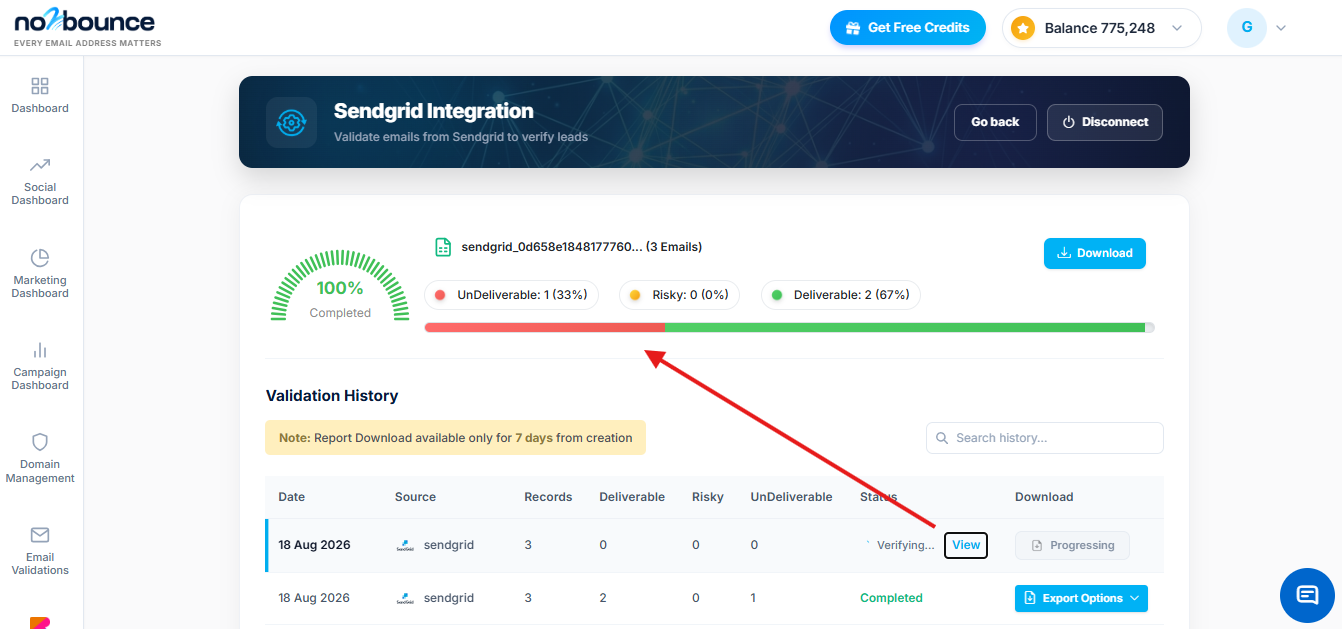Click the Email Validations envelope icon
This screenshot has height=629, width=1342.
pos(40,535)
